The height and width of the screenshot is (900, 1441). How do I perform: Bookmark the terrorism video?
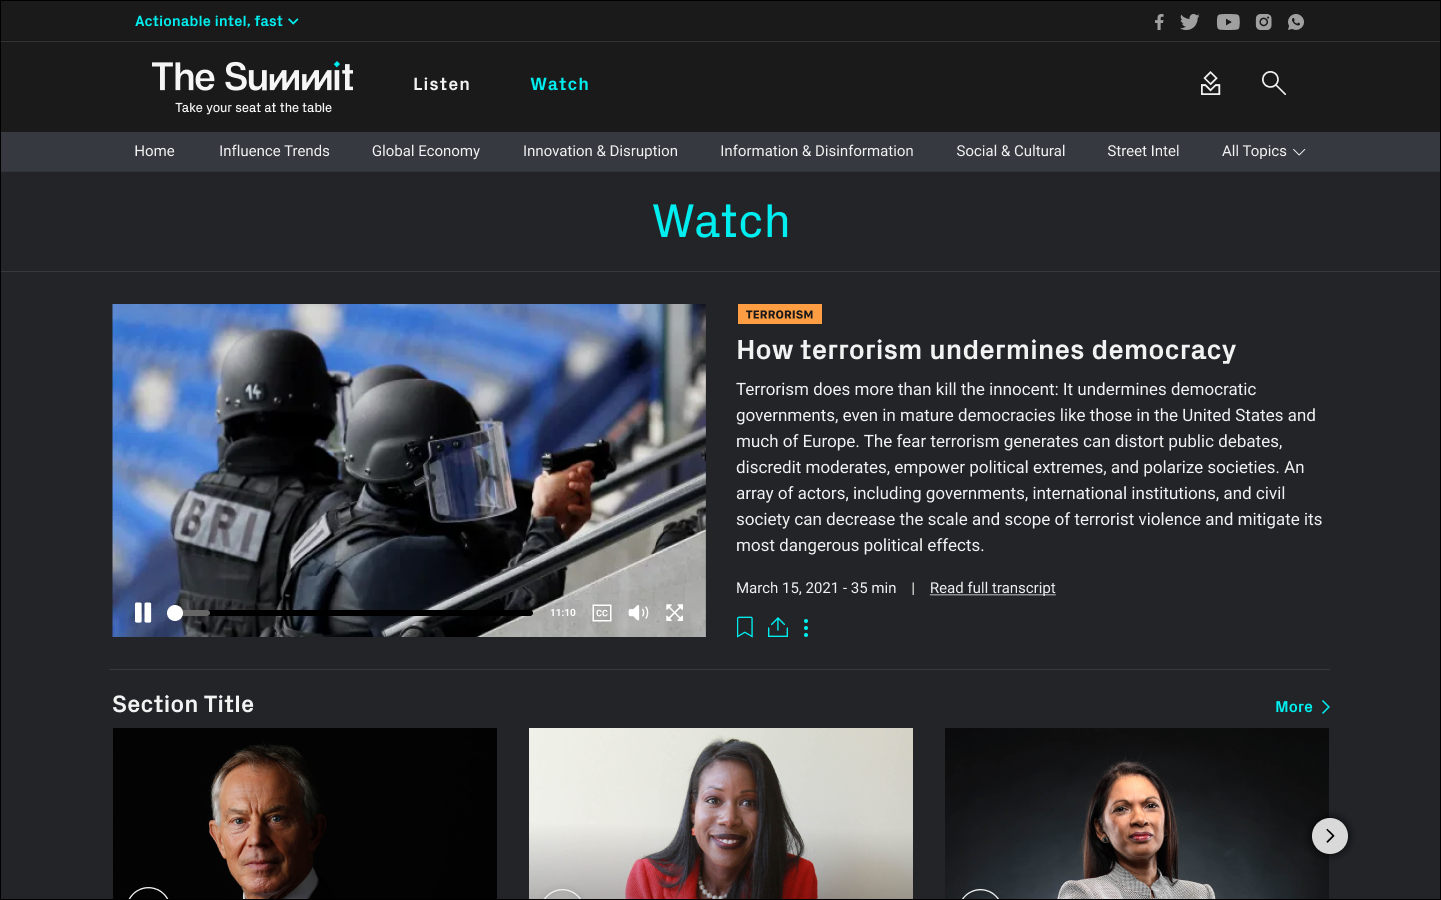tap(745, 628)
